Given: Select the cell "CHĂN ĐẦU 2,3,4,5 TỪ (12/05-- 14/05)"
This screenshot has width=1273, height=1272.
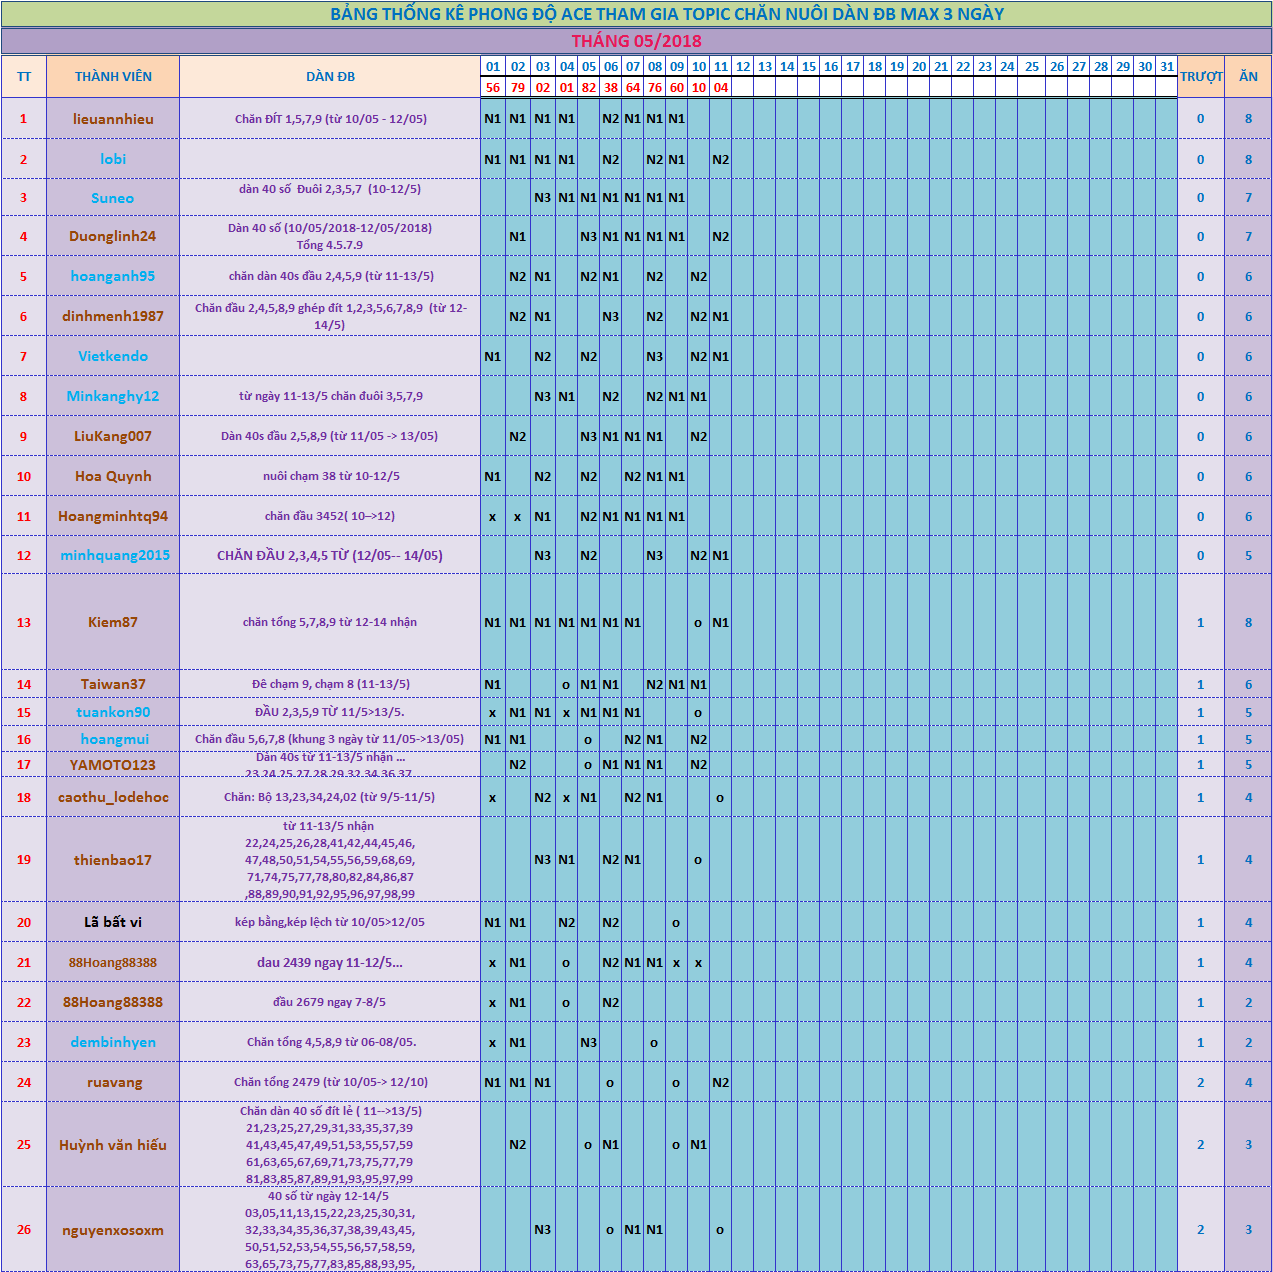Looking at the screenshot, I should 330,555.
